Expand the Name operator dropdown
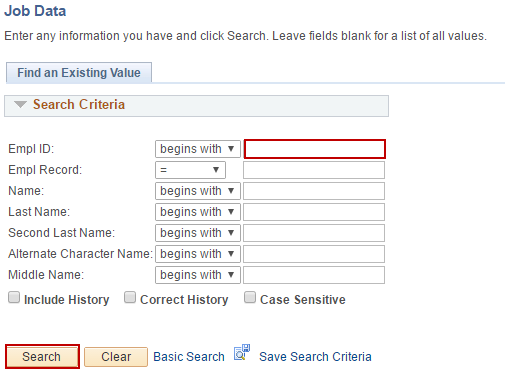This screenshot has width=505, height=377. click(198, 191)
